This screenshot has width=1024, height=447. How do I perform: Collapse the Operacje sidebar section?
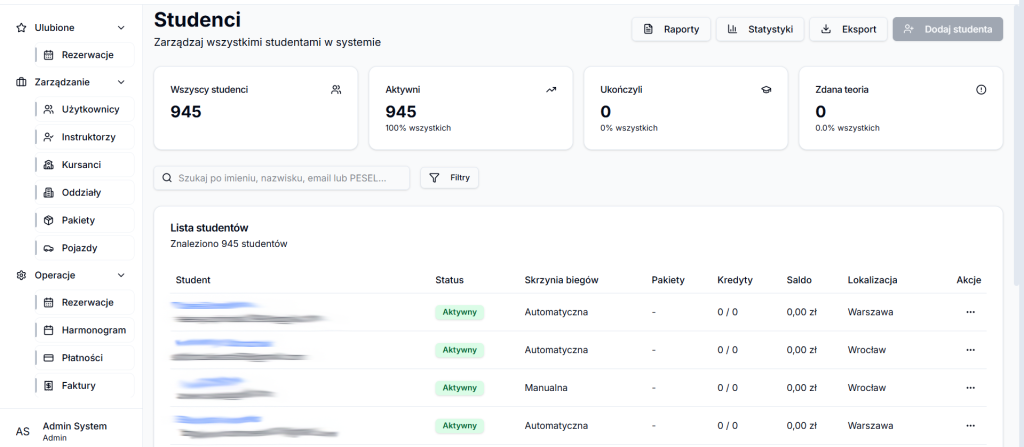[x=121, y=275]
